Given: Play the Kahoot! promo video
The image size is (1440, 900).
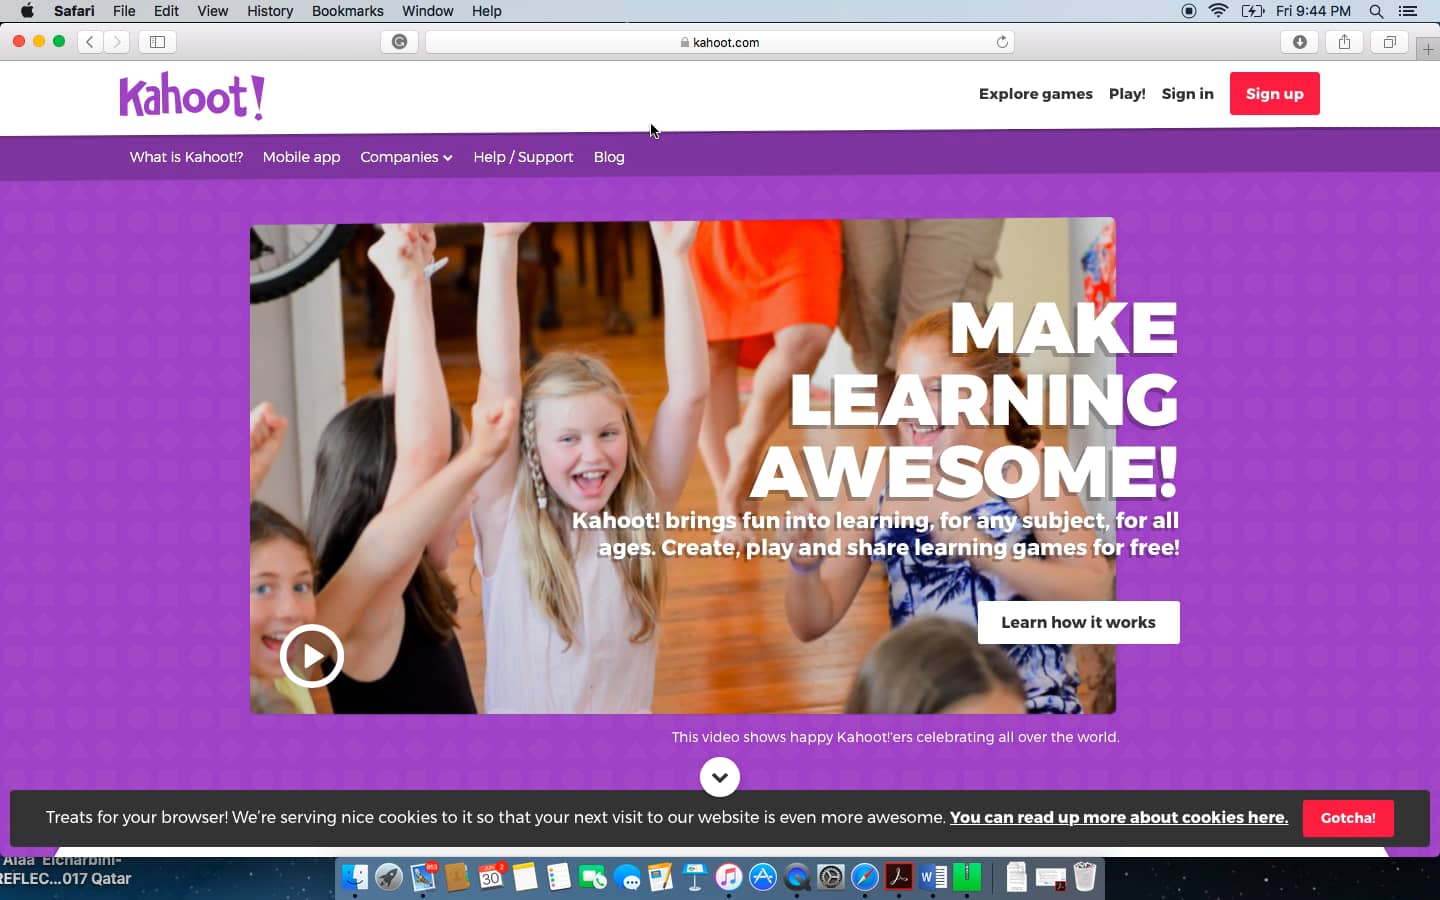Looking at the screenshot, I should (x=312, y=656).
